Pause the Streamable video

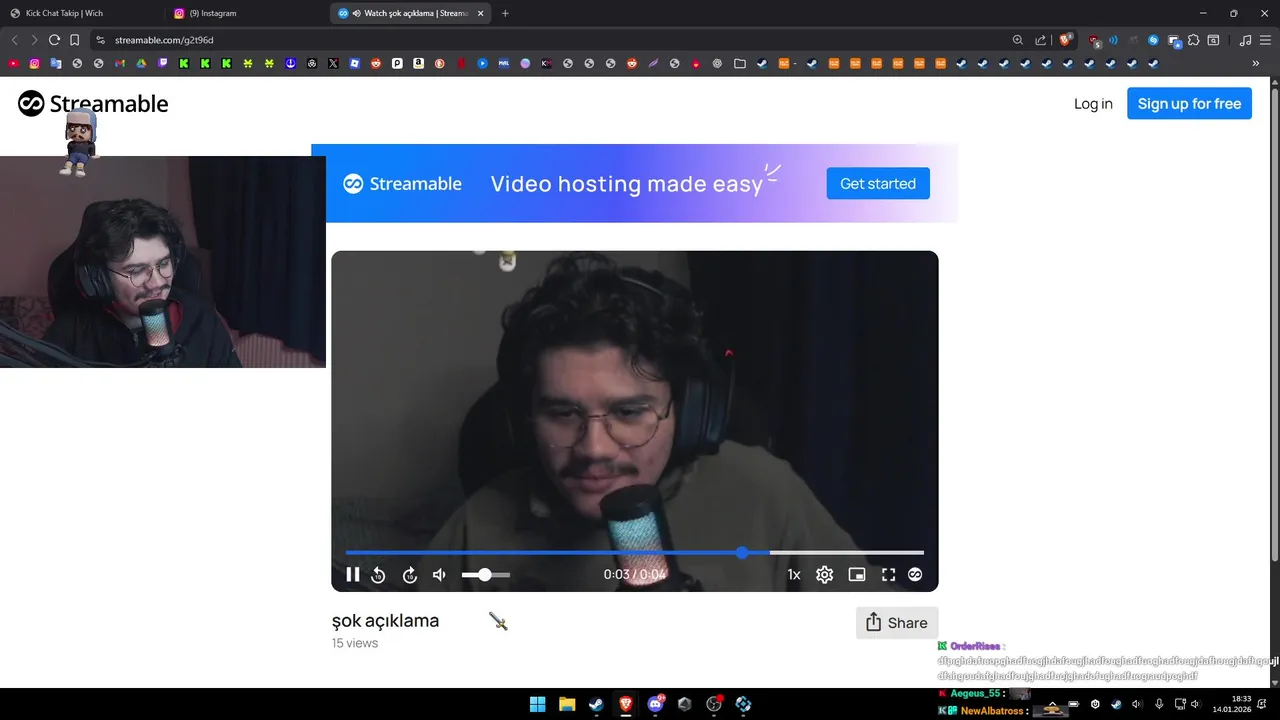pos(353,574)
